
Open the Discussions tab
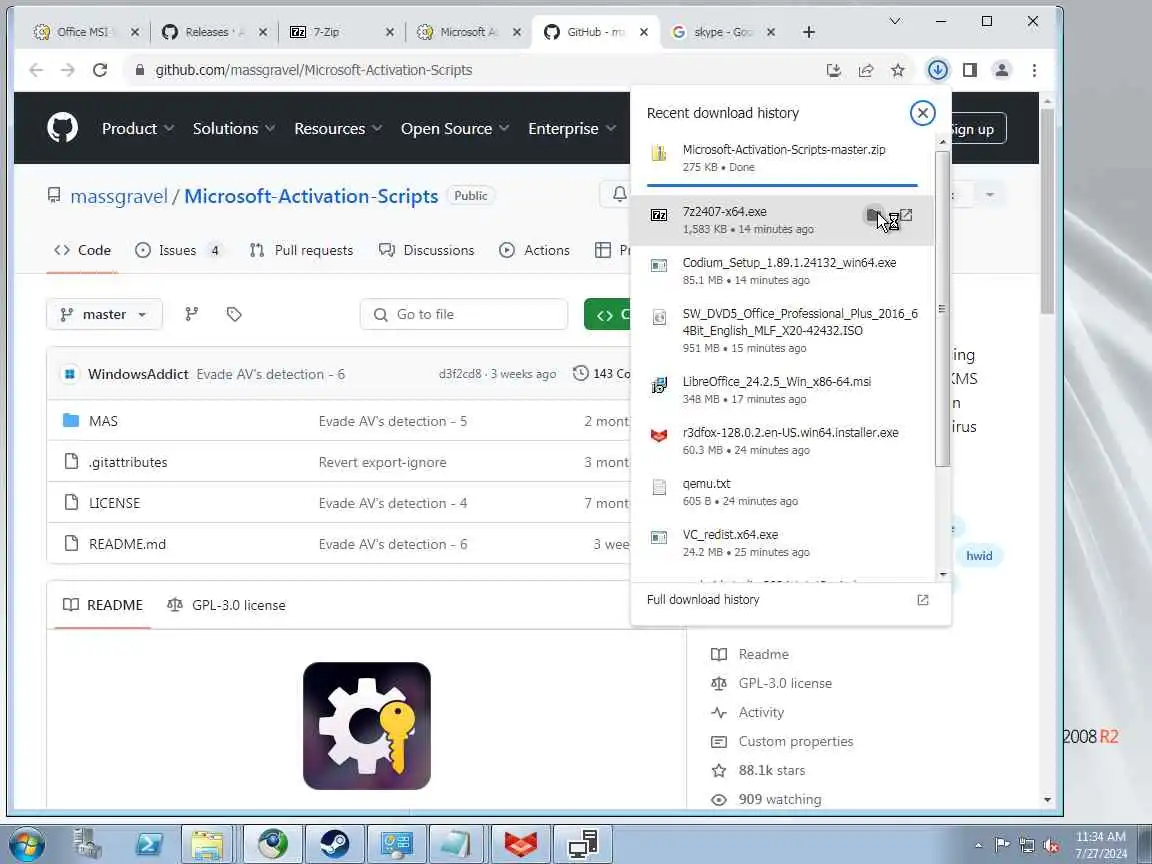coord(426,251)
